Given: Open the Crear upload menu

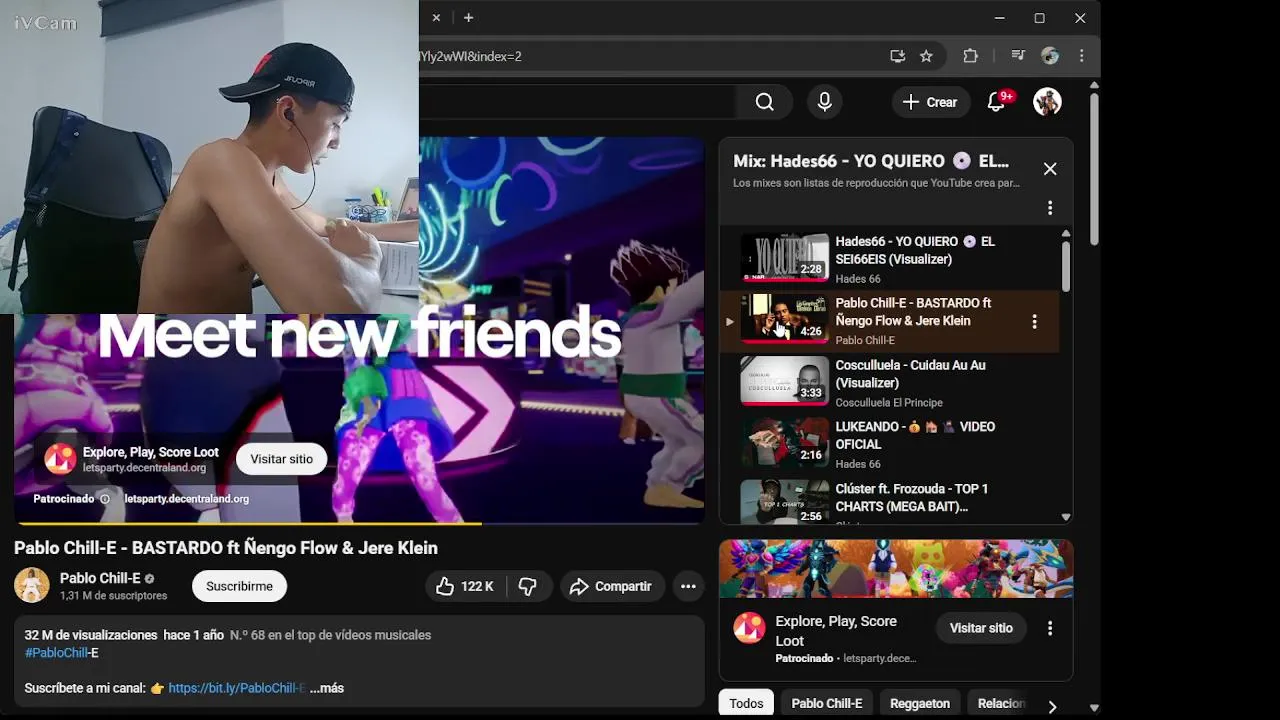Looking at the screenshot, I should point(931,102).
